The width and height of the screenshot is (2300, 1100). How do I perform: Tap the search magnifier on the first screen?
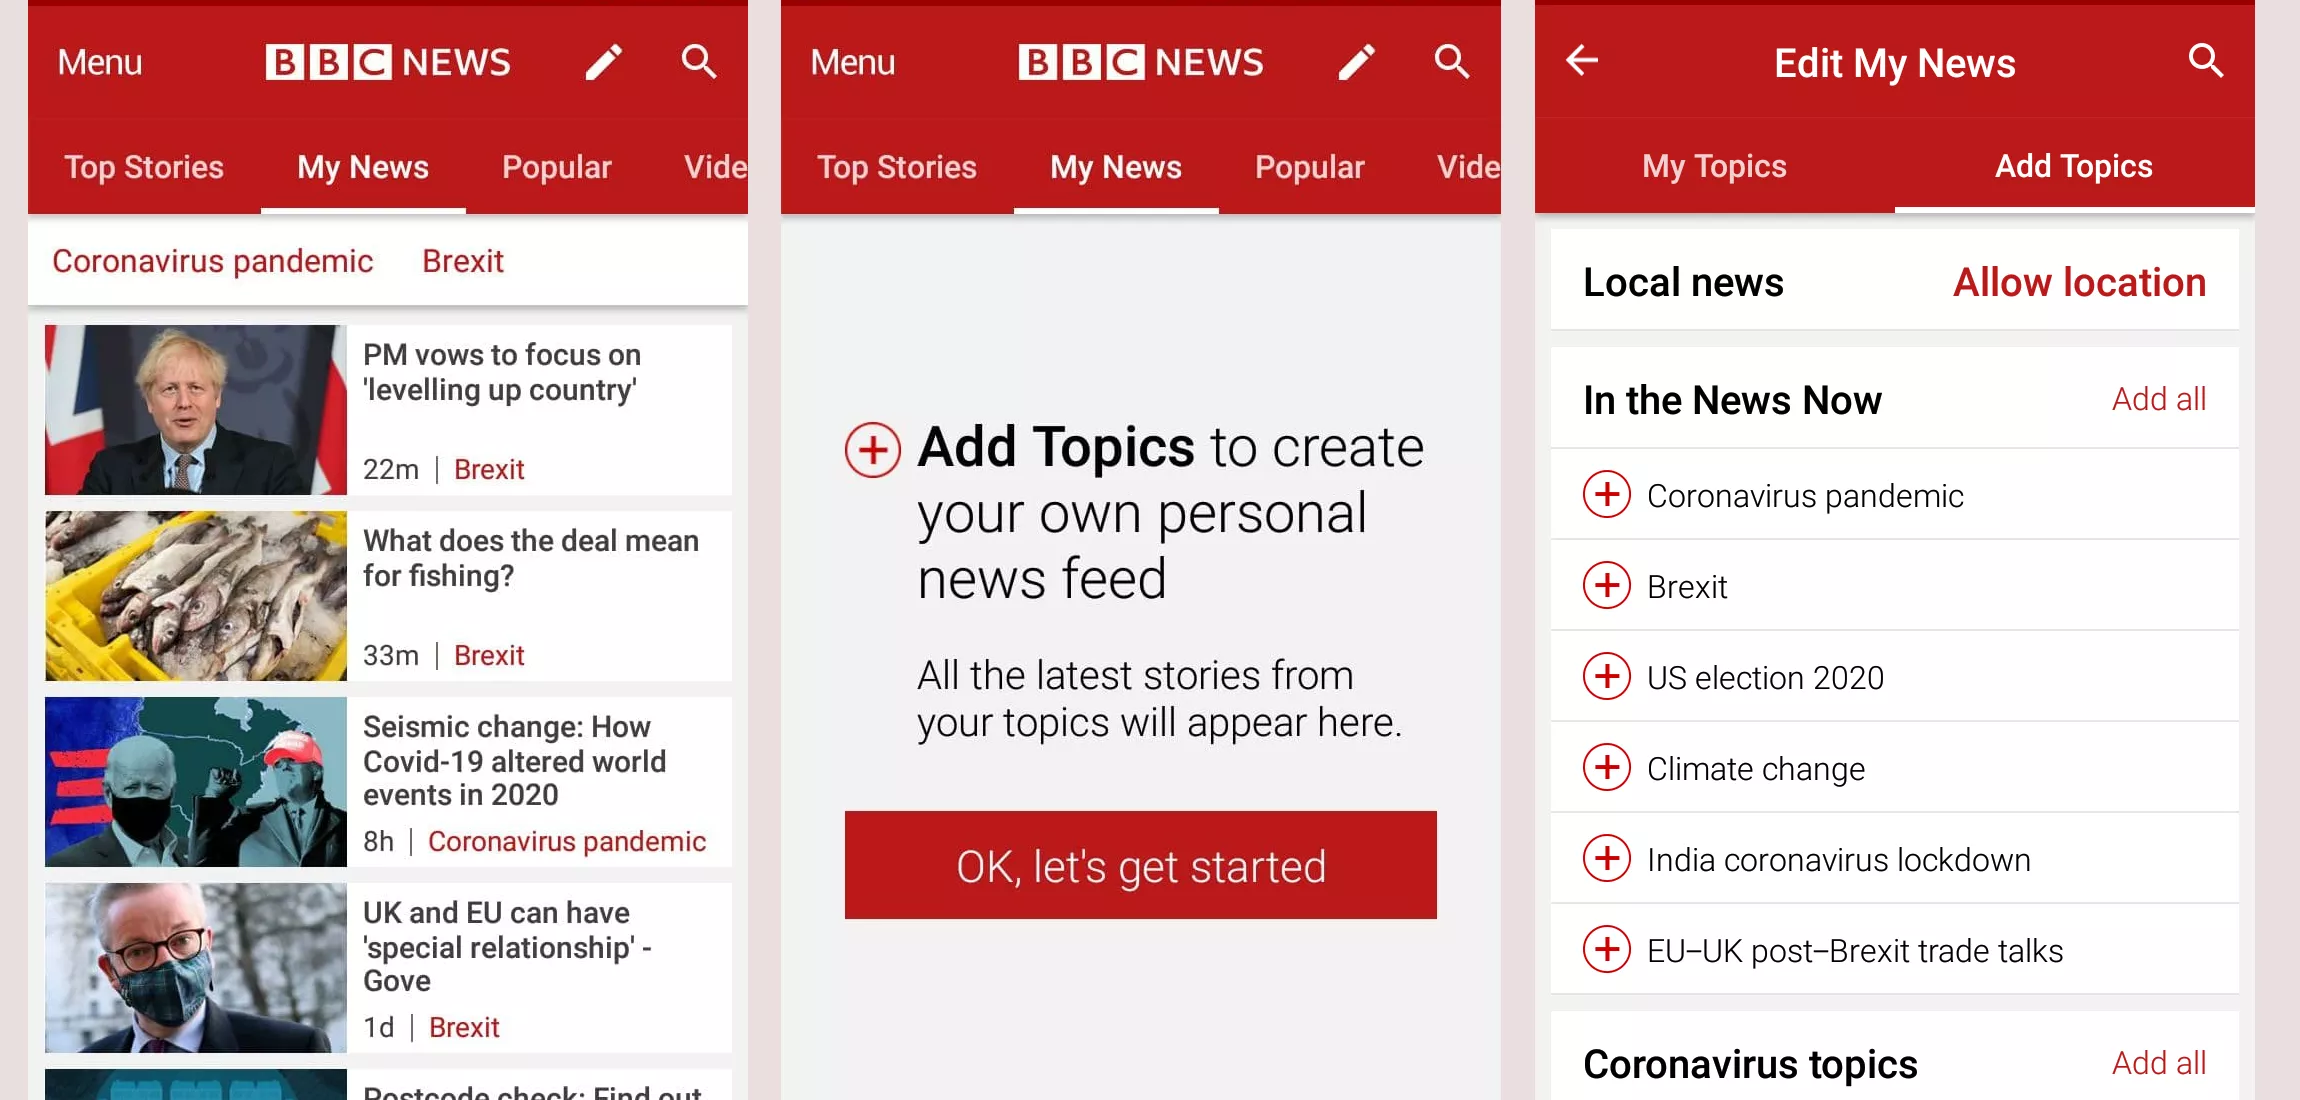[x=699, y=62]
